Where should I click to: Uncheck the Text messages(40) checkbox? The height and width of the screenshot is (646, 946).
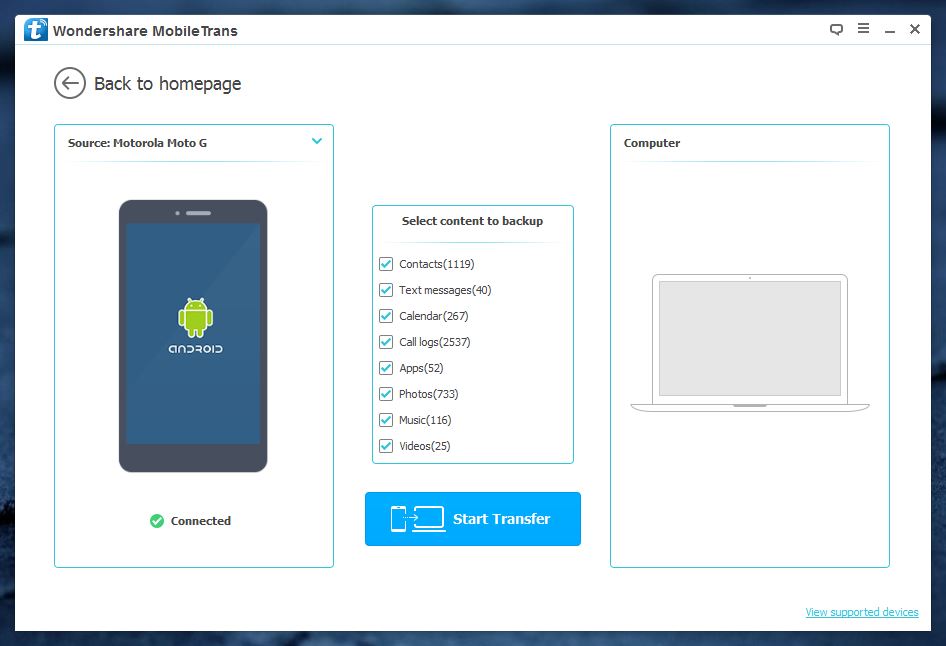(x=386, y=290)
